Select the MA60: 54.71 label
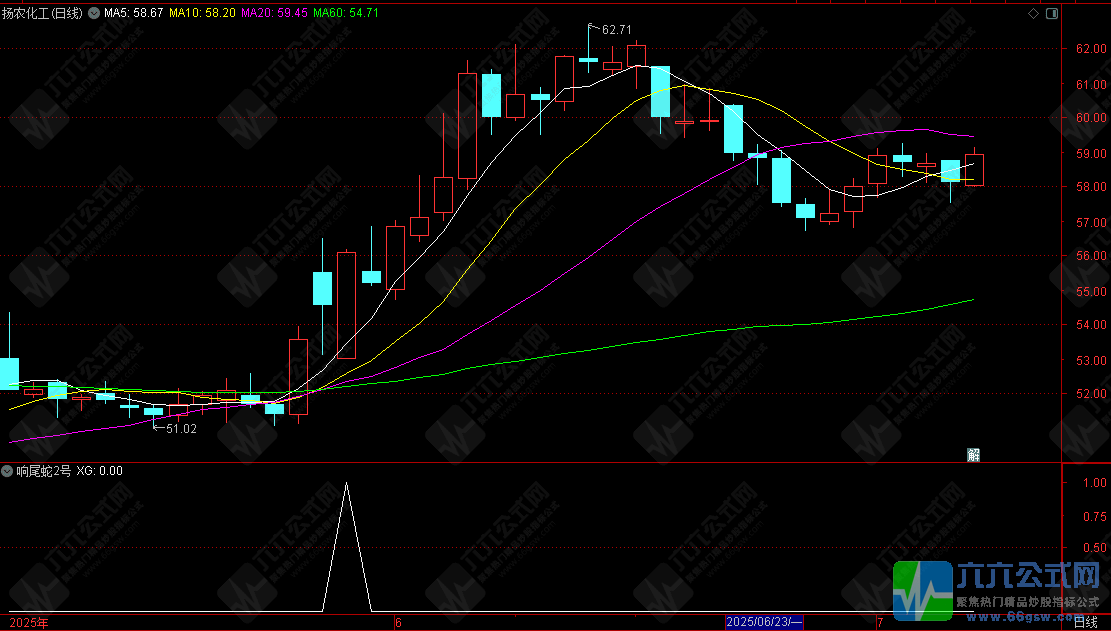 [346, 13]
